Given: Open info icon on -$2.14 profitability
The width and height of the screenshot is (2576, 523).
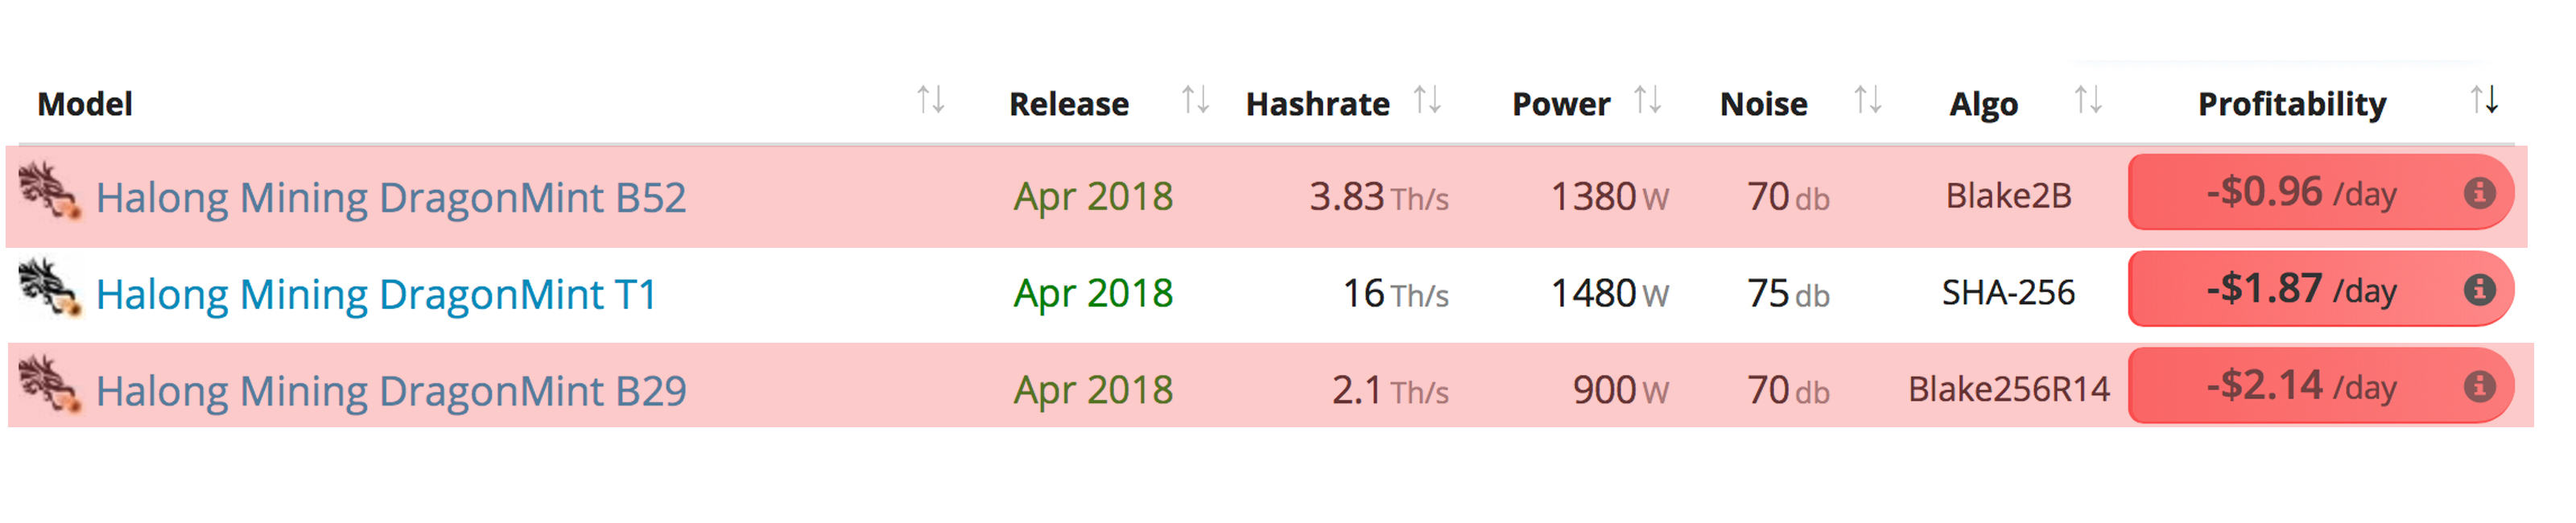Looking at the screenshot, I should point(2478,387).
